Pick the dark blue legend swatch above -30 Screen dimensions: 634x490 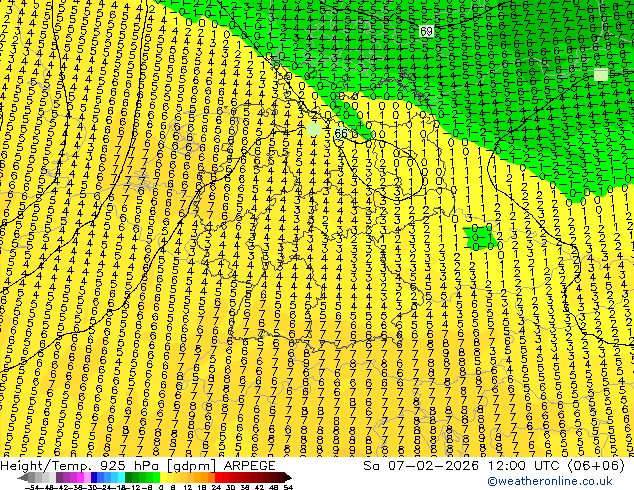tap(94, 477)
